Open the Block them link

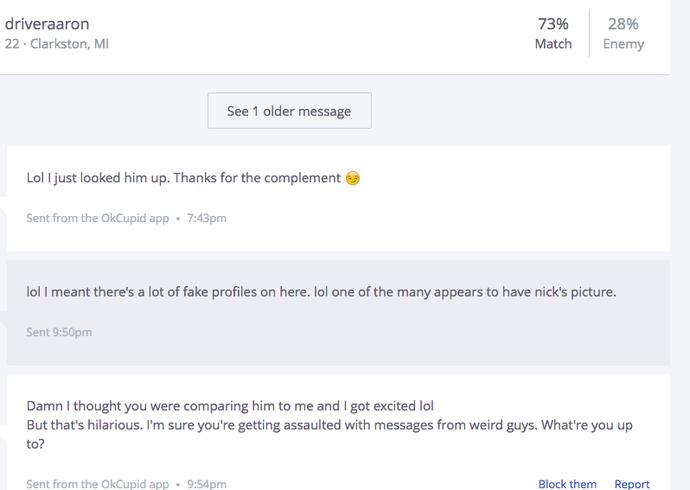567,484
